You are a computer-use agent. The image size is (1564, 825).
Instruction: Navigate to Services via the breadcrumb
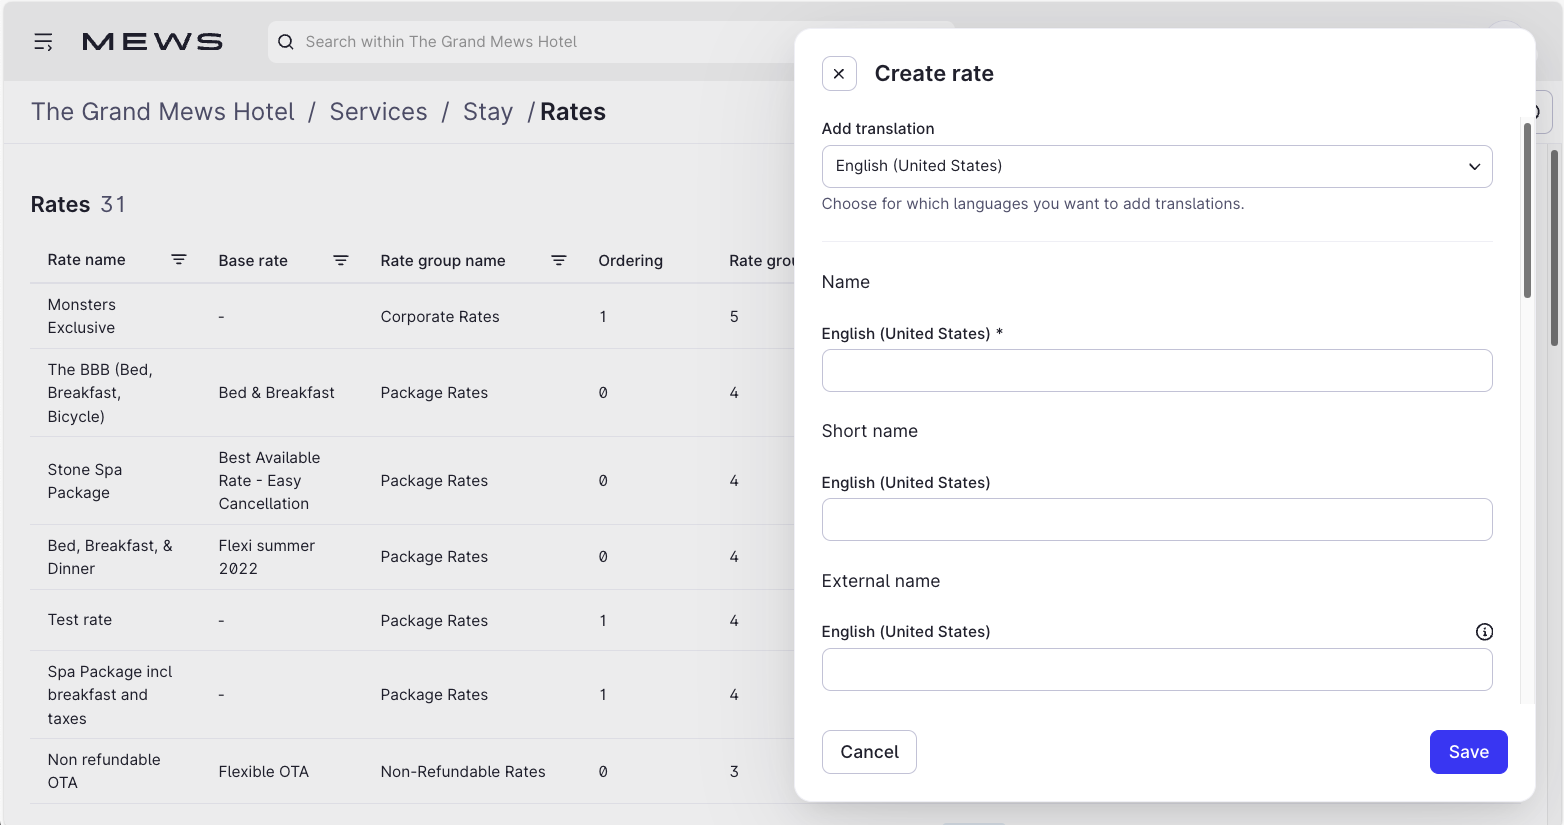click(x=378, y=111)
